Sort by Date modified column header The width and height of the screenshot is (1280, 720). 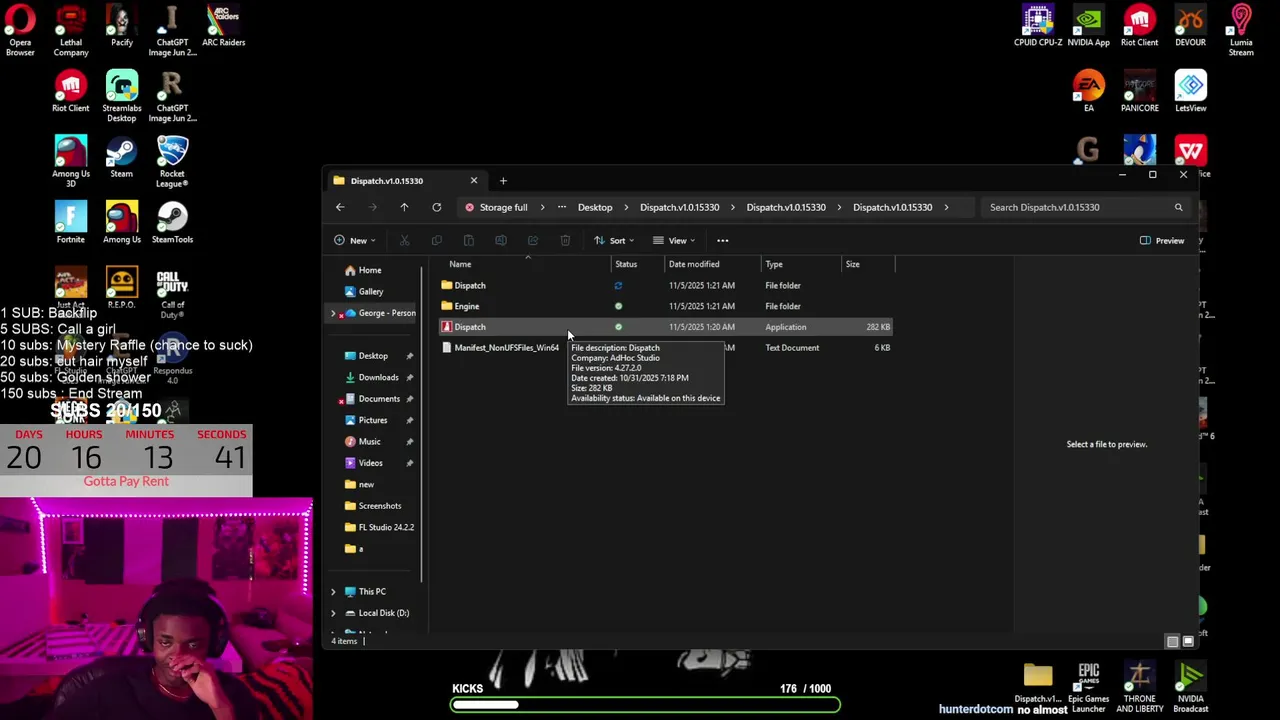713,264
